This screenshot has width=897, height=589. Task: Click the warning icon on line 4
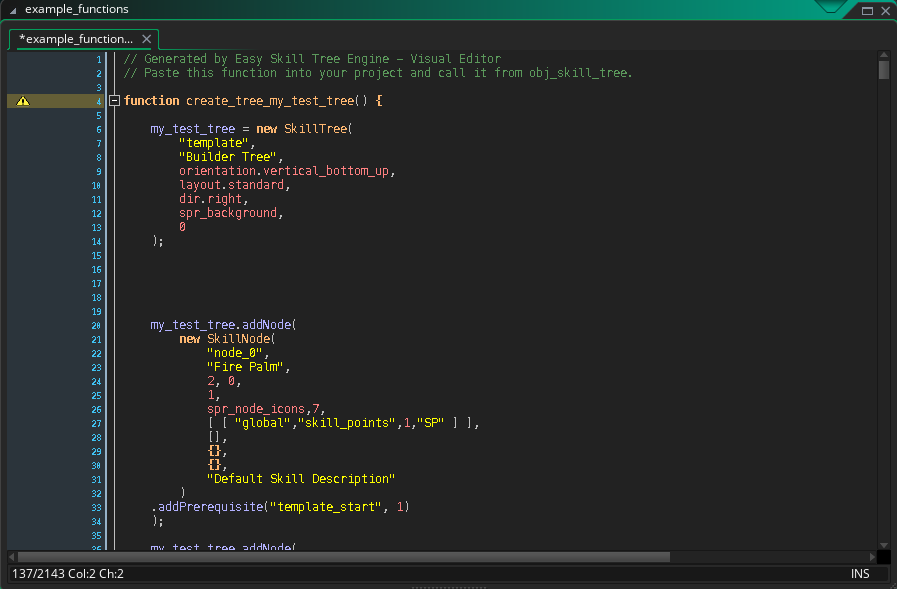pyautogui.click(x=23, y=101)
